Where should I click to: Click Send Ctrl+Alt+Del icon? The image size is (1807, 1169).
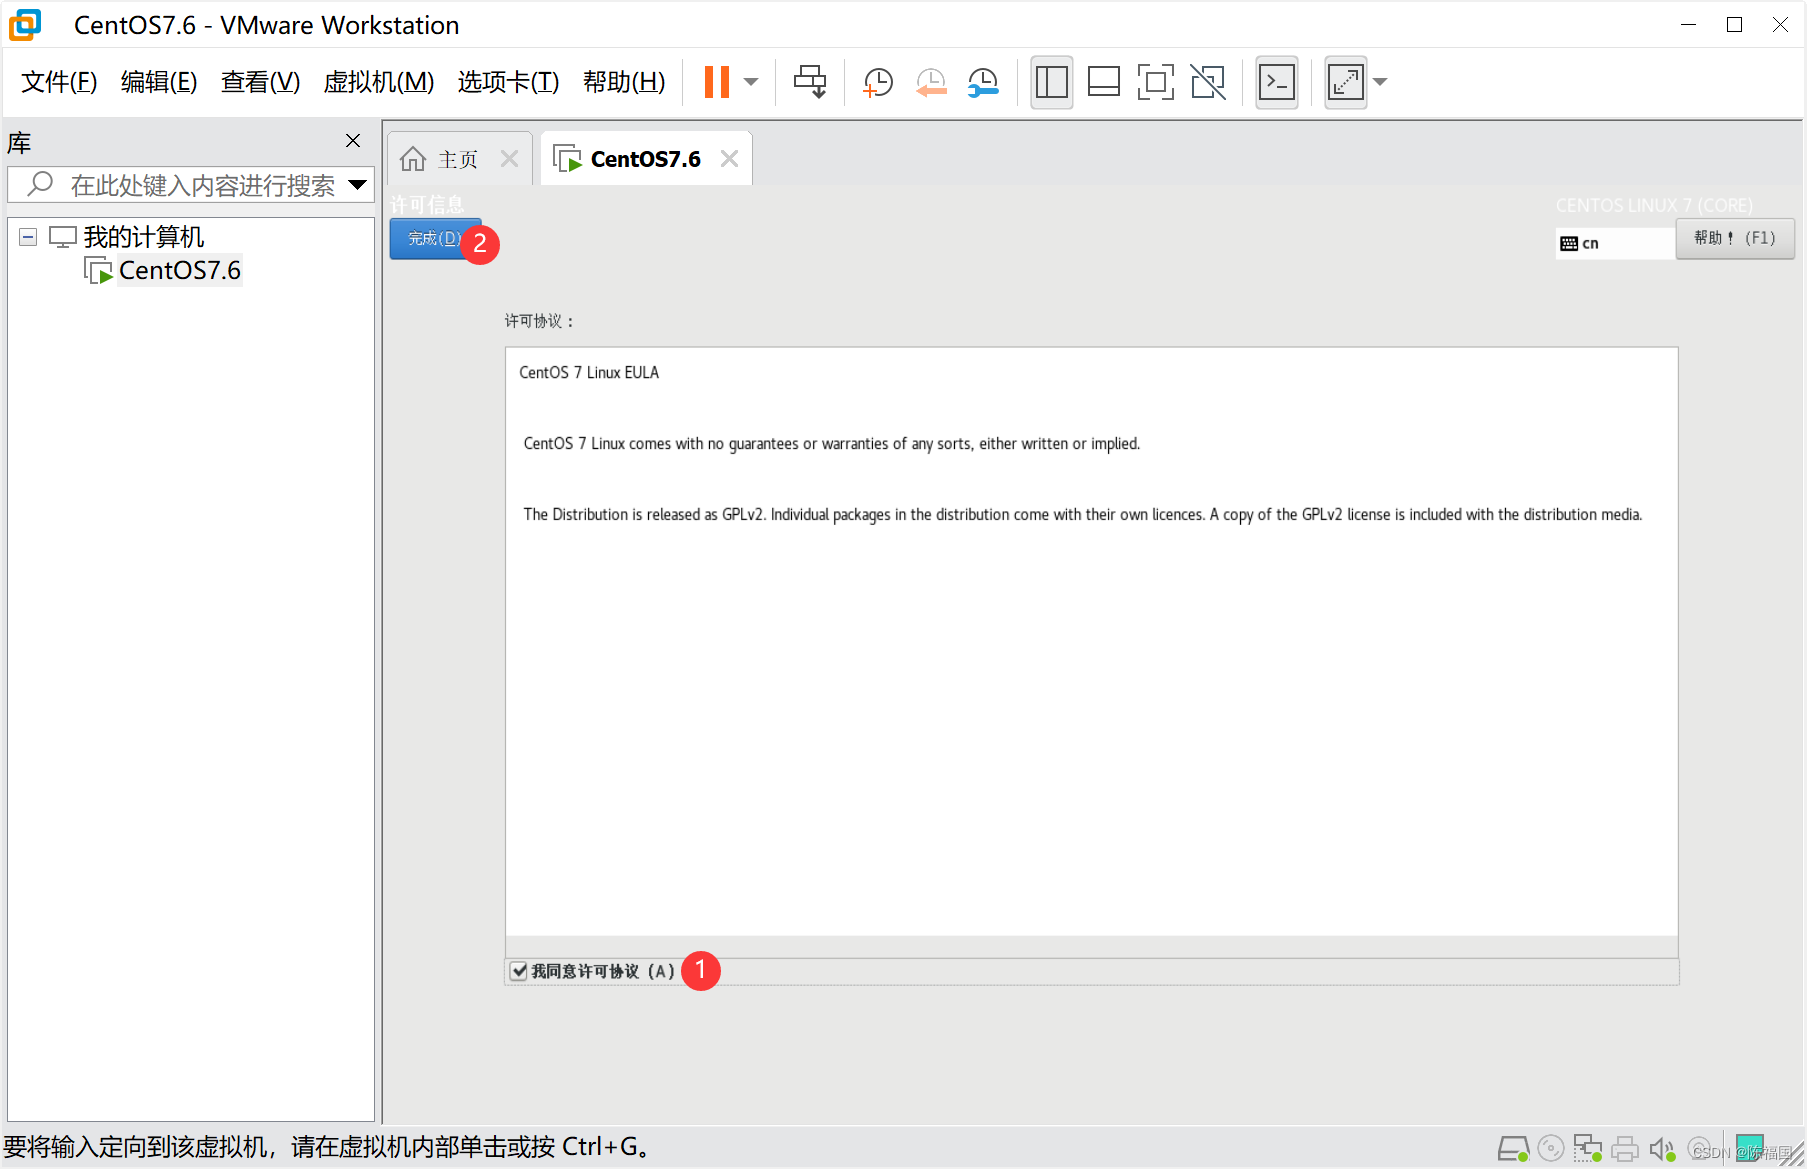click(810, 82)
